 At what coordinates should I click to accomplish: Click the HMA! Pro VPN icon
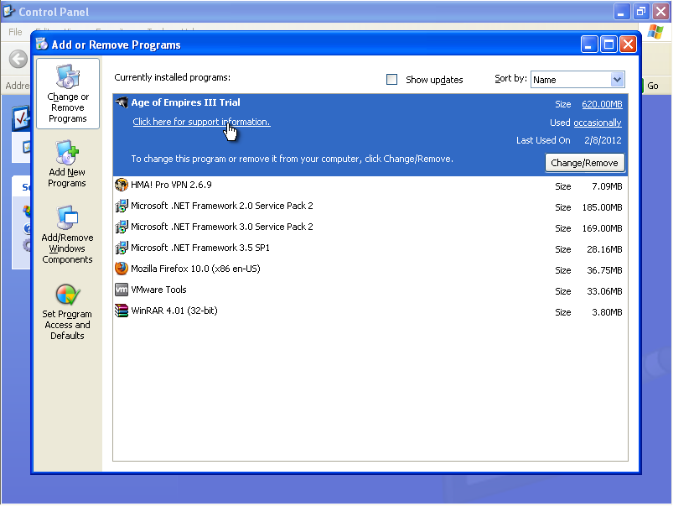point(121,185)
